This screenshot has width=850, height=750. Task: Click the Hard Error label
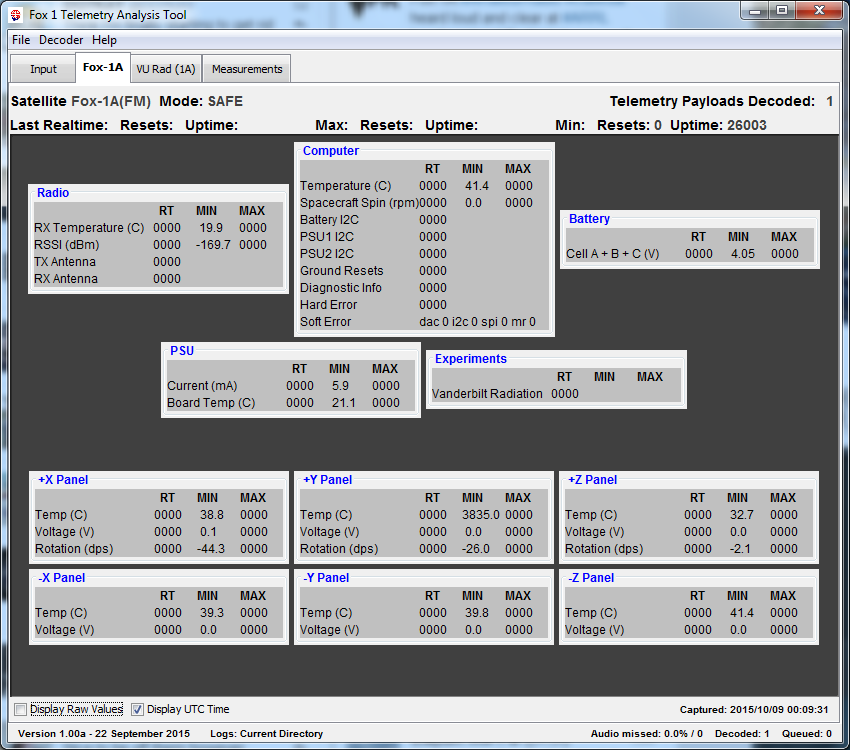(x=329, y=305)
